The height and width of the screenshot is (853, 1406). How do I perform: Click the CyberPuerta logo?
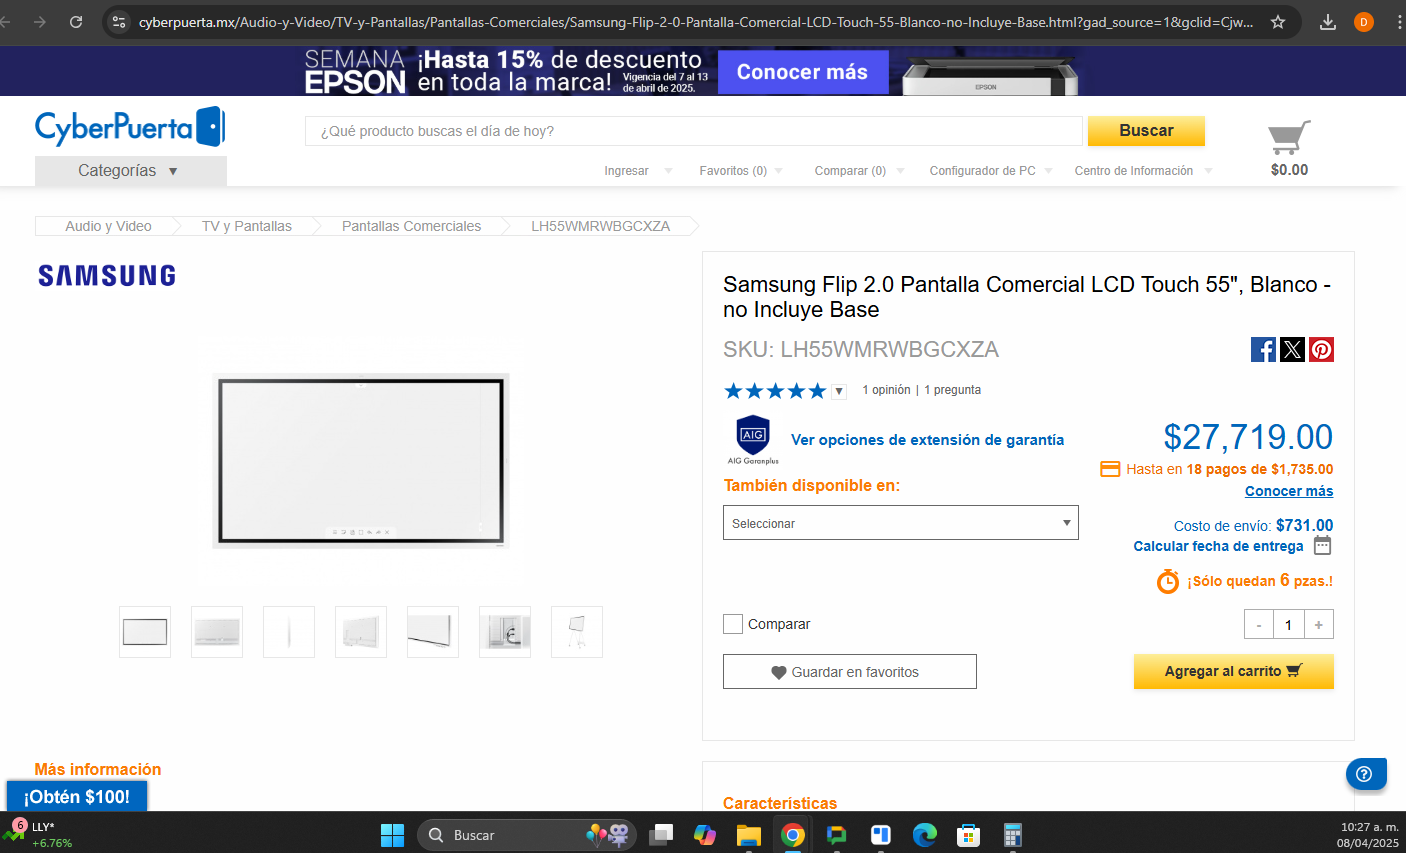click(130, 127)
